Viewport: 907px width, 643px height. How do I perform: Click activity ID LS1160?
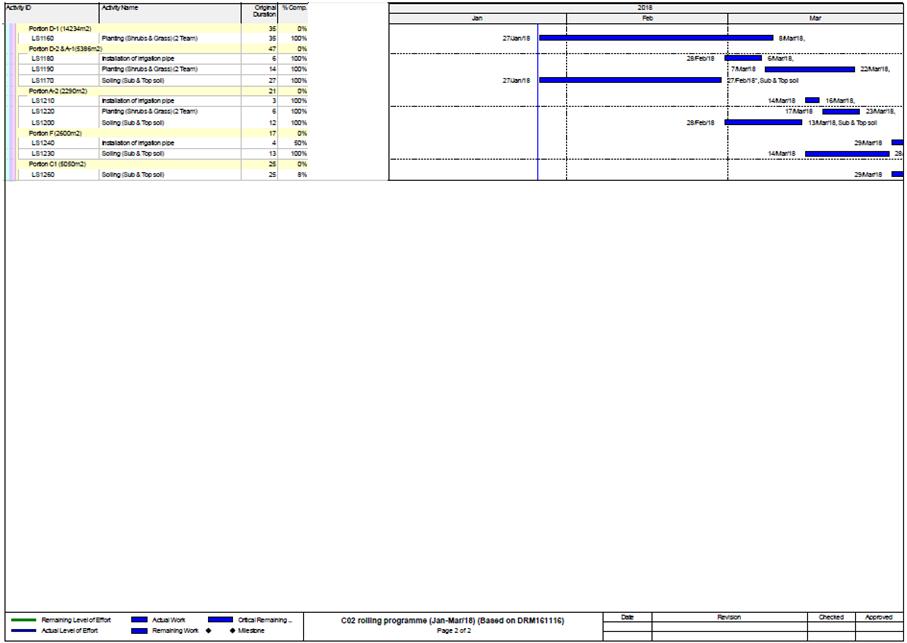(42, 39)
